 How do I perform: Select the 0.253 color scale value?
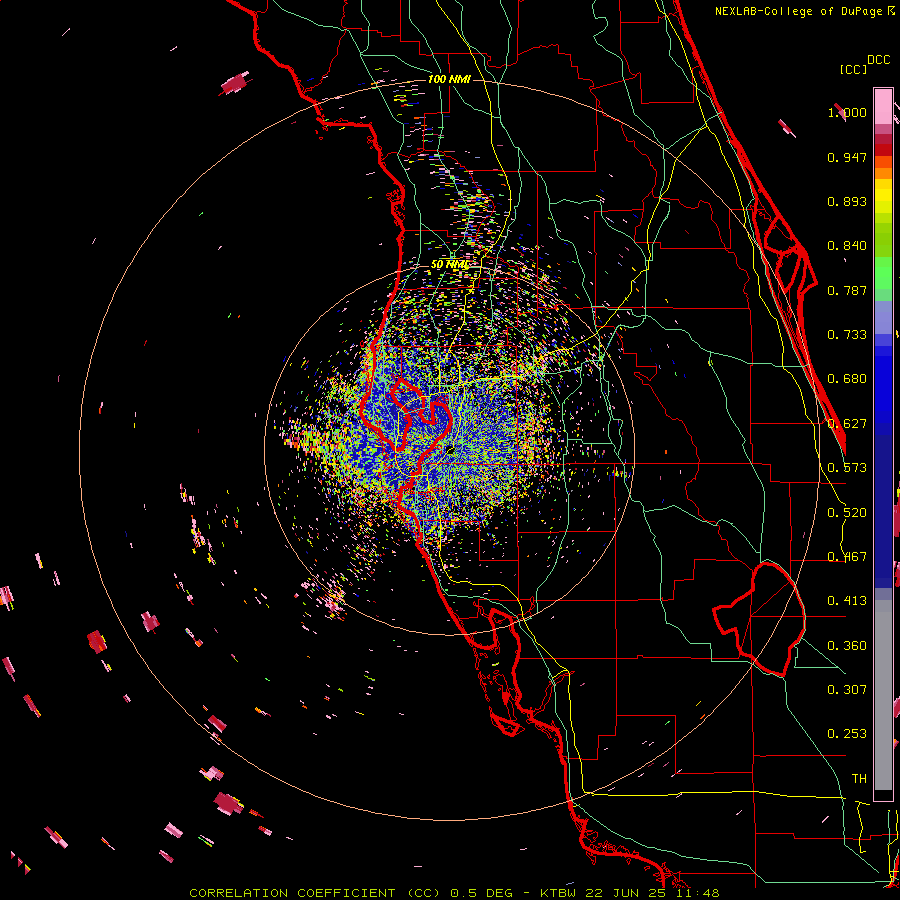[x=847, y=734]
